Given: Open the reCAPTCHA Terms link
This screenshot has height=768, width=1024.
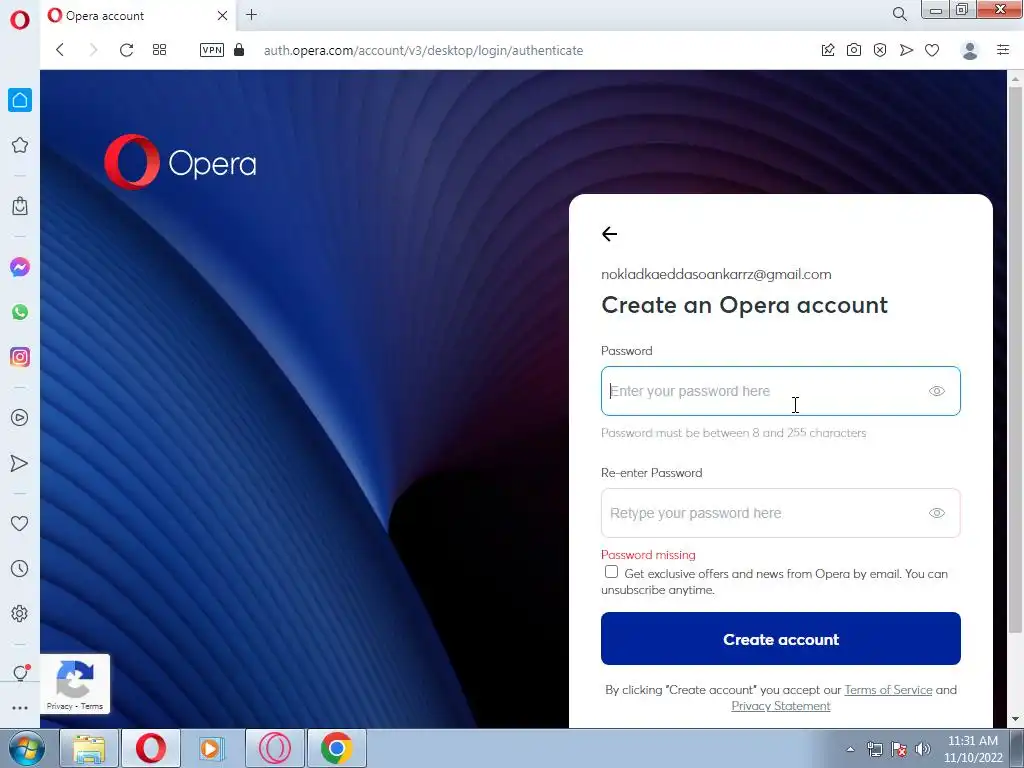Looking at the screenshot, I should [91, 706].
